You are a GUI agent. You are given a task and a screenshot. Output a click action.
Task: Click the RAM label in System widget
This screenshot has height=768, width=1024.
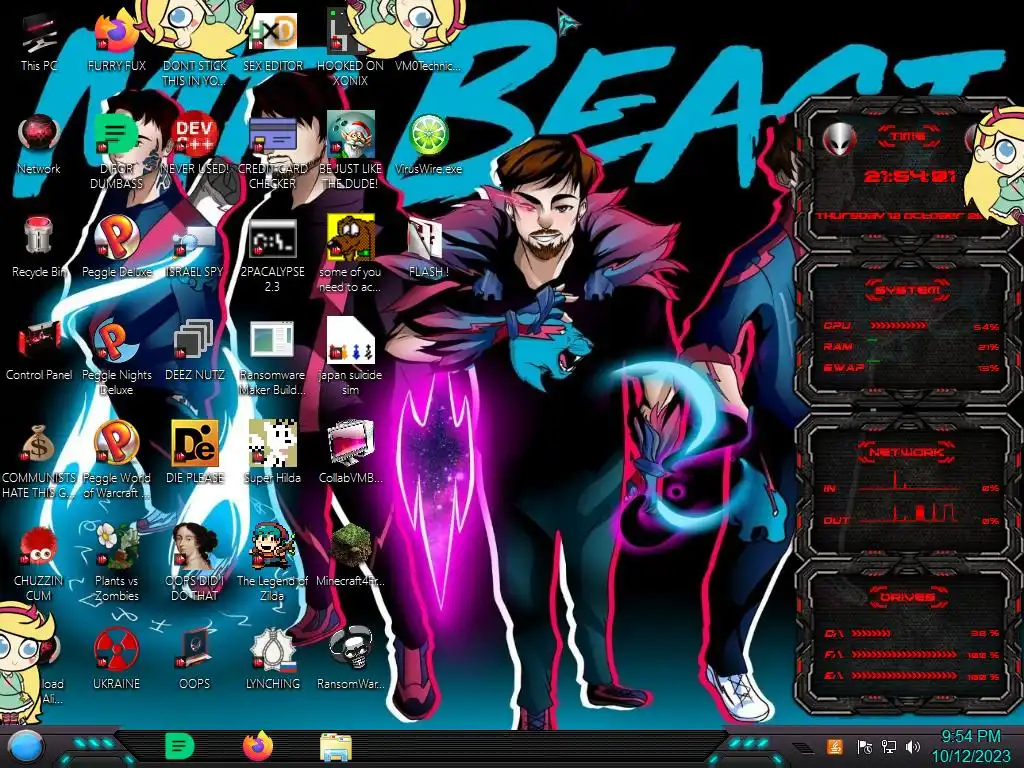click(839, 346)
